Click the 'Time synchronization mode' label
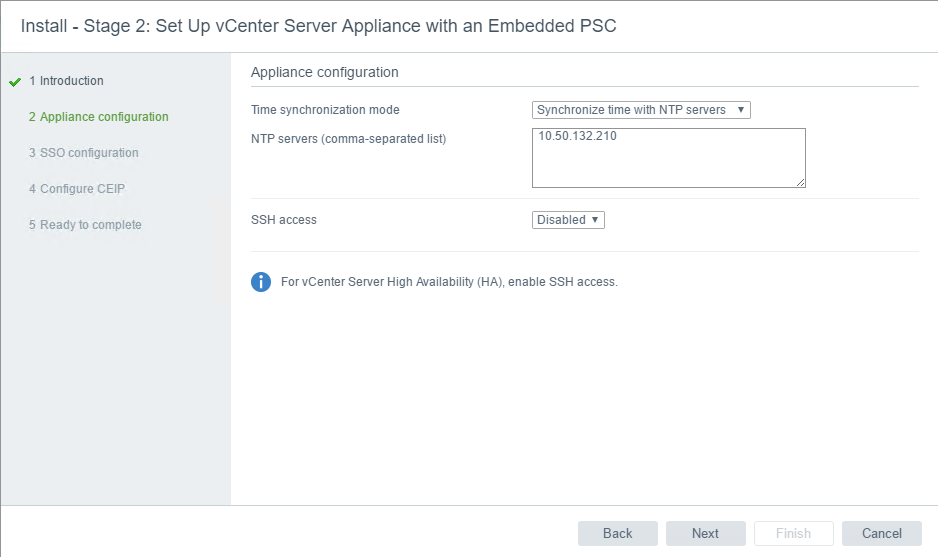The width and height of the screenshot is (938, 557). [325, 110]
